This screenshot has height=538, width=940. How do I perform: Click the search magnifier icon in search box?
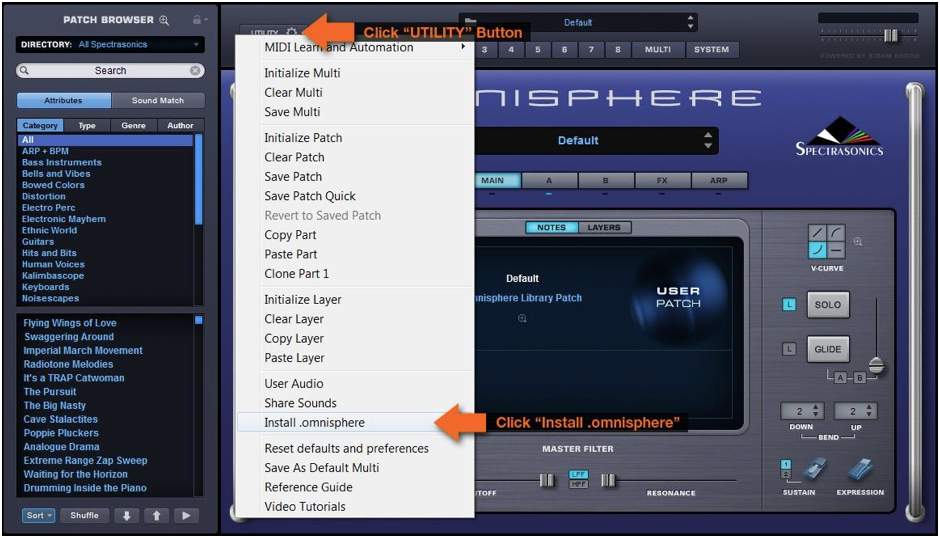pyautogui.click(x=25, y=70)
